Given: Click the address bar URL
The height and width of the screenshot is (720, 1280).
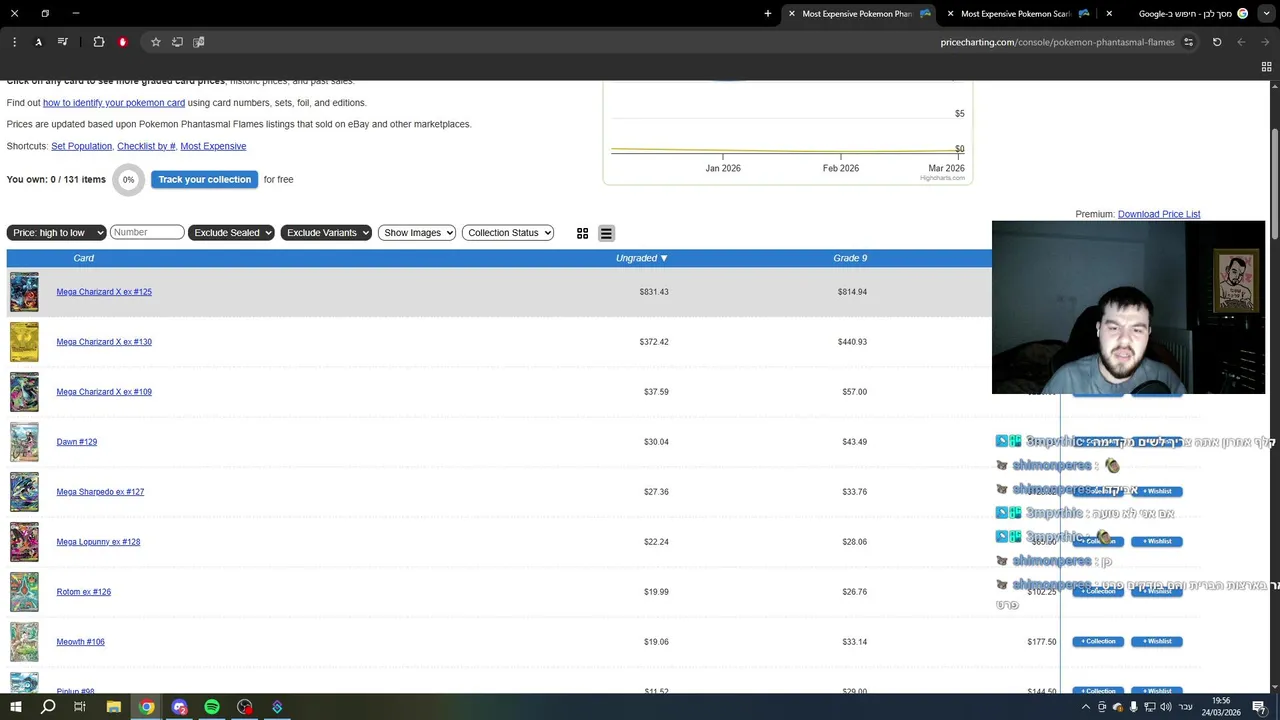Looking at the screenshot, I should pyautogui.click(x=1057, y=42).
